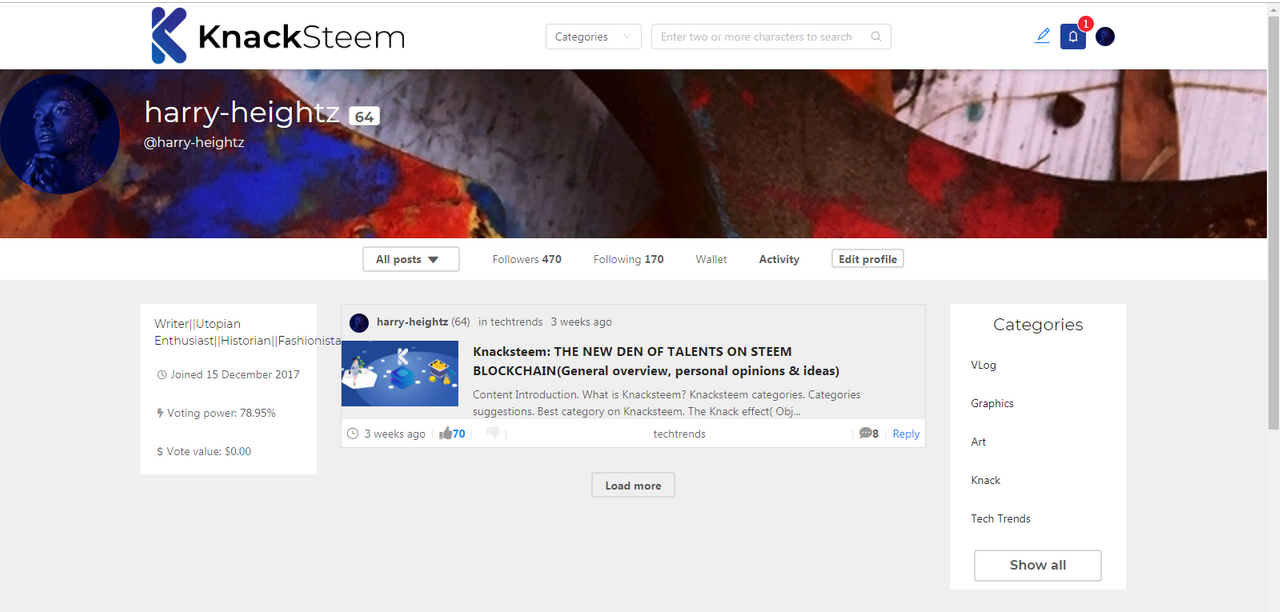Open the 'in techtrends' category link in post header
This screenshot has width=1280, height=612.
click(510, 322)
